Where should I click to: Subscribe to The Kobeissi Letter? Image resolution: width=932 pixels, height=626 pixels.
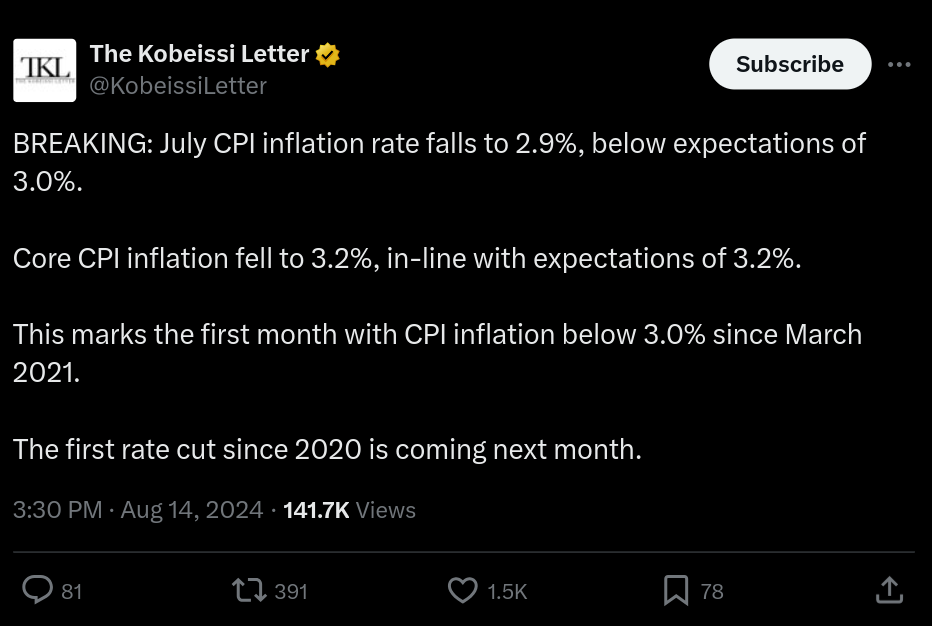(790, 64)
